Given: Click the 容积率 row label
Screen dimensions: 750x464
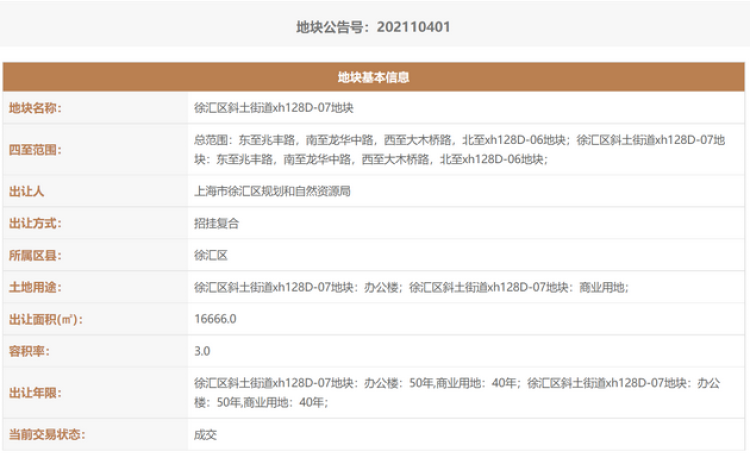Looking at the screenshot, I should tap(29, 351).
